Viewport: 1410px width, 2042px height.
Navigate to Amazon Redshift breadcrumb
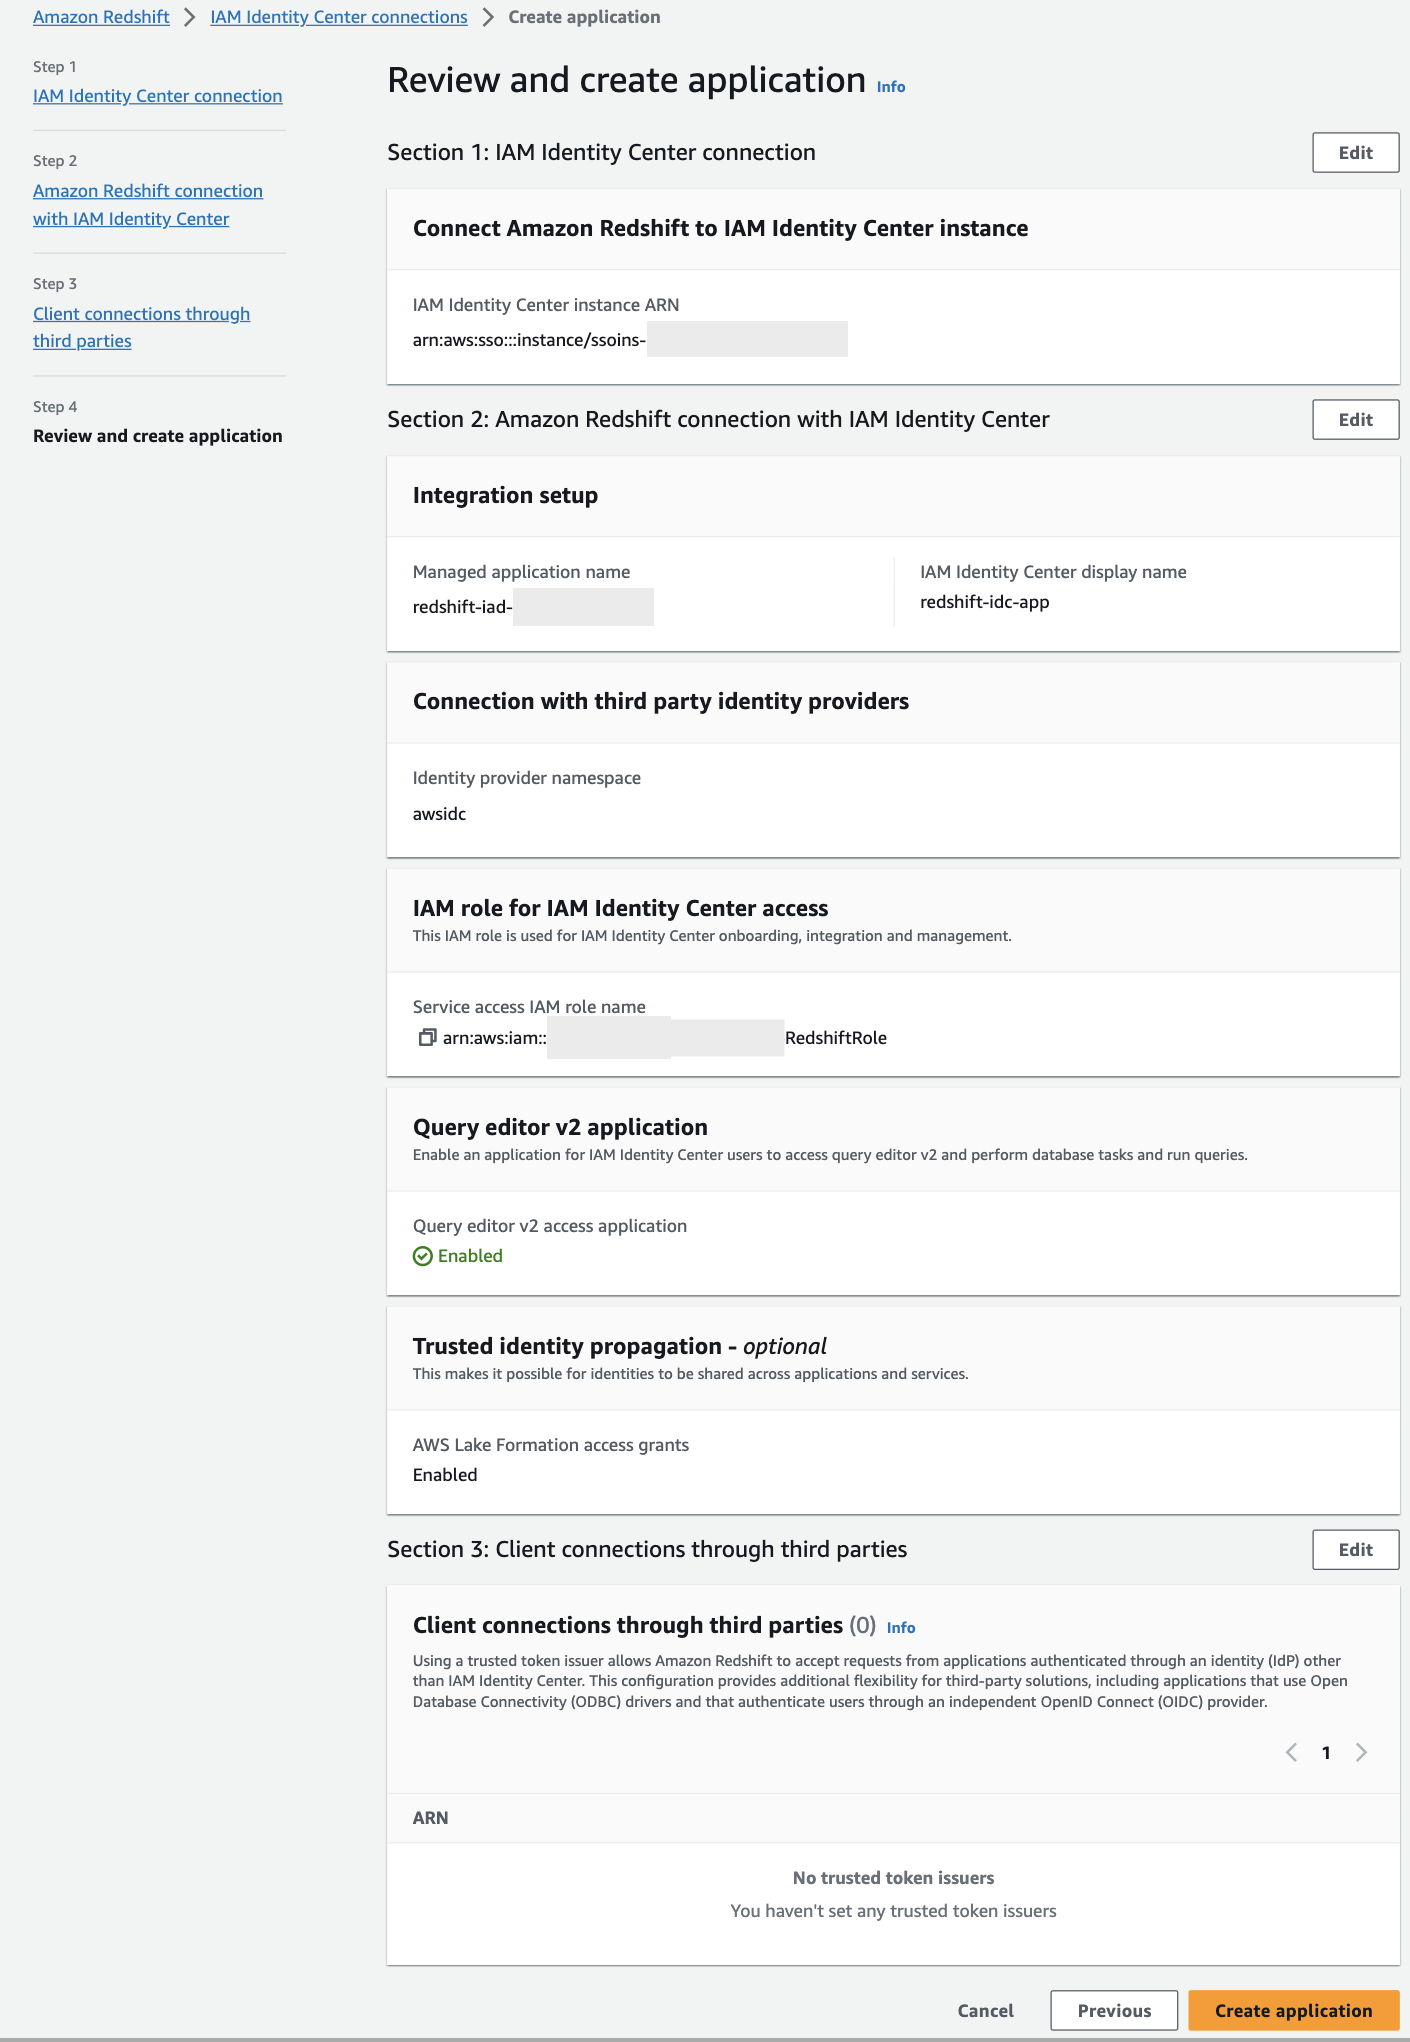[101, 17]
